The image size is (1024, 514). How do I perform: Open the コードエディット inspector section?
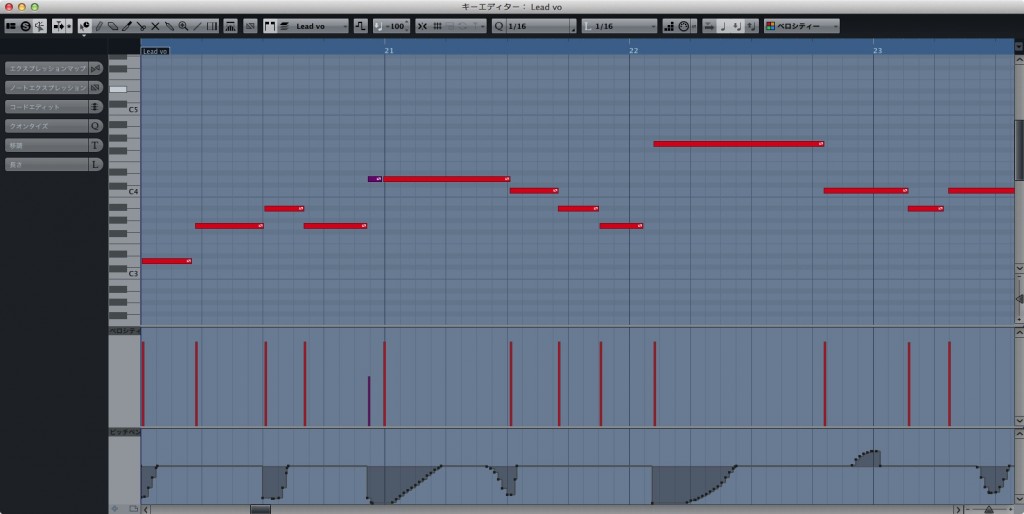click(47, 106)
